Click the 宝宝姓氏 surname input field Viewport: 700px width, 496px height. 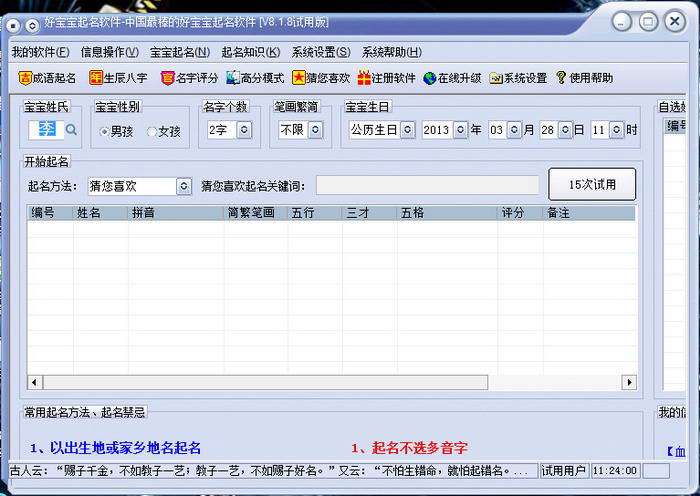point(46,129)
